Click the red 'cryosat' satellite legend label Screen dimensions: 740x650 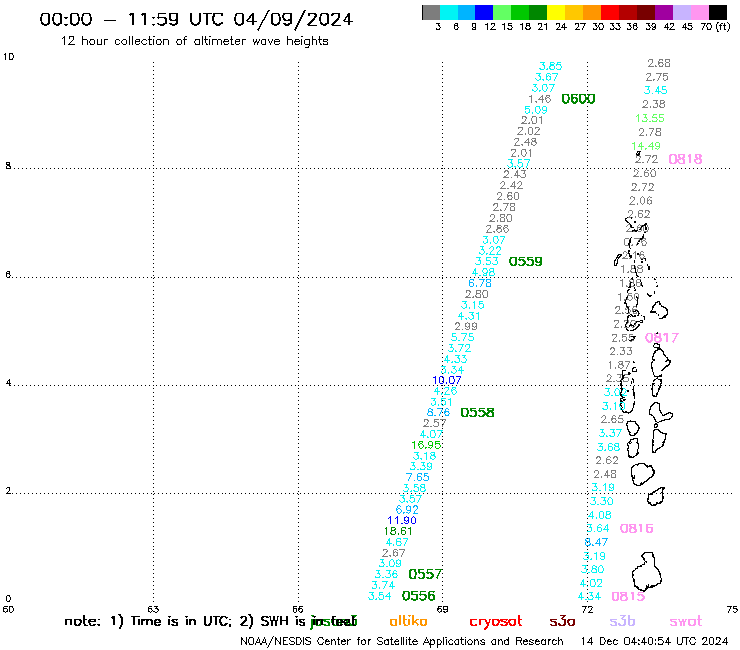click(496, 622)
